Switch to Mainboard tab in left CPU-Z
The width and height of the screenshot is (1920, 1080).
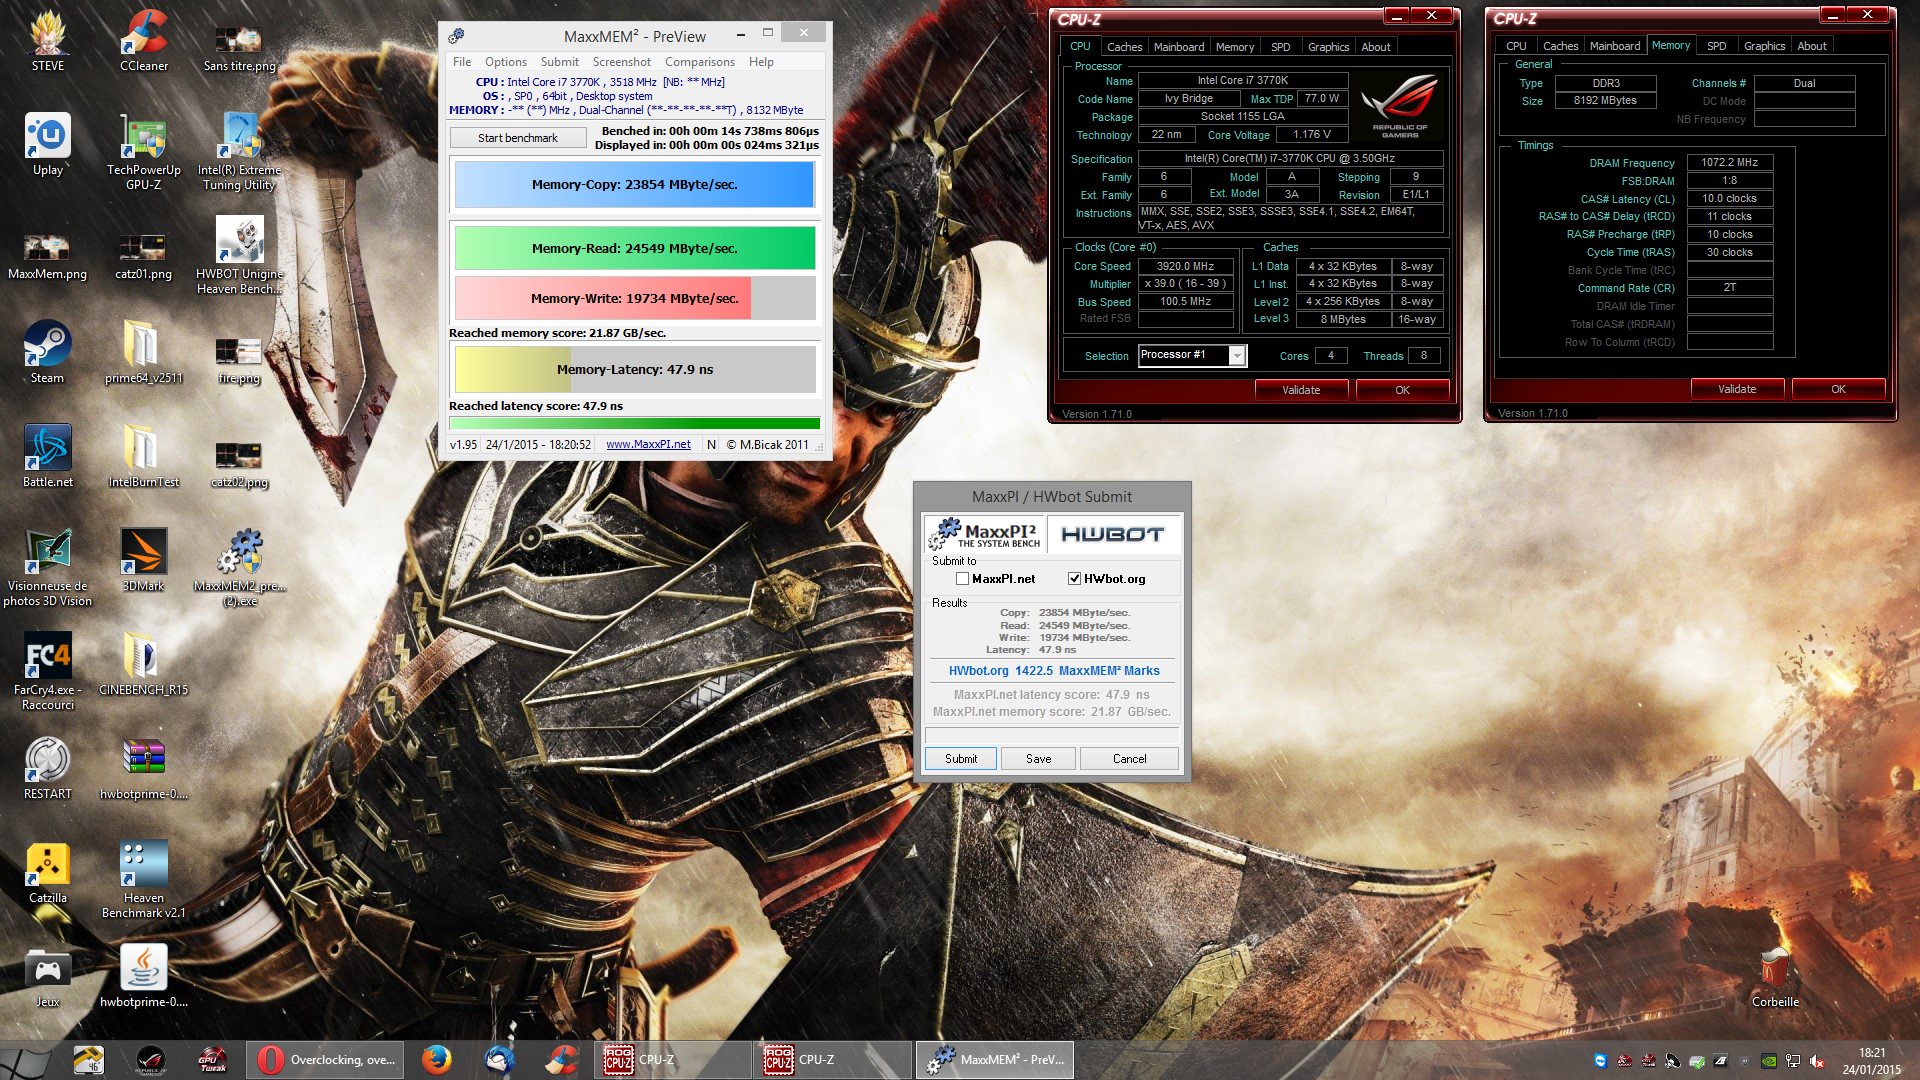[x=1179, y=47]
